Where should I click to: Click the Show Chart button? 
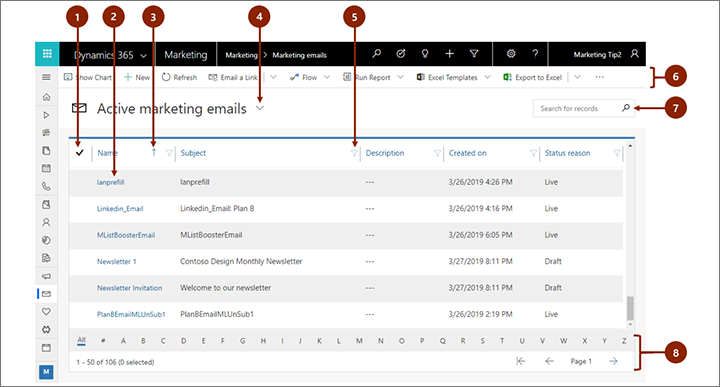tap(88, 77)
